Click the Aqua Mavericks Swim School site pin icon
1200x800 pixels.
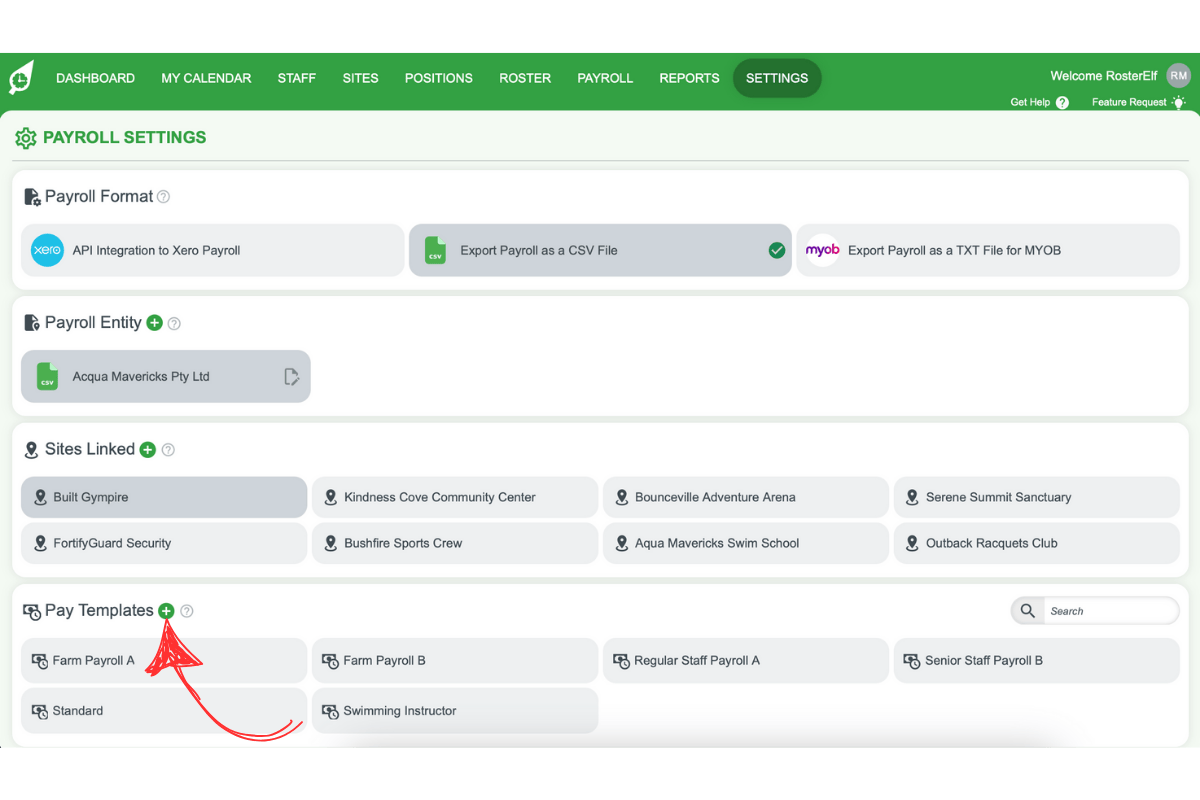(621, 543)
